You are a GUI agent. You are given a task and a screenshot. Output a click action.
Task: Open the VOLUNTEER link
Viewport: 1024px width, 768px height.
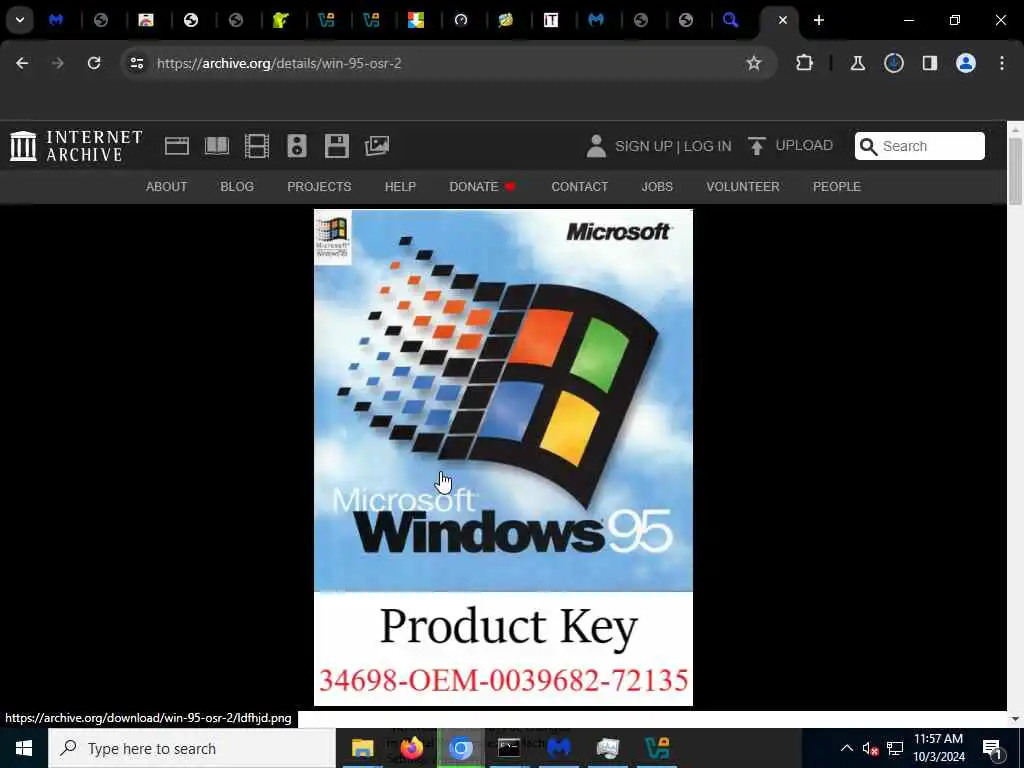(743, 187)
